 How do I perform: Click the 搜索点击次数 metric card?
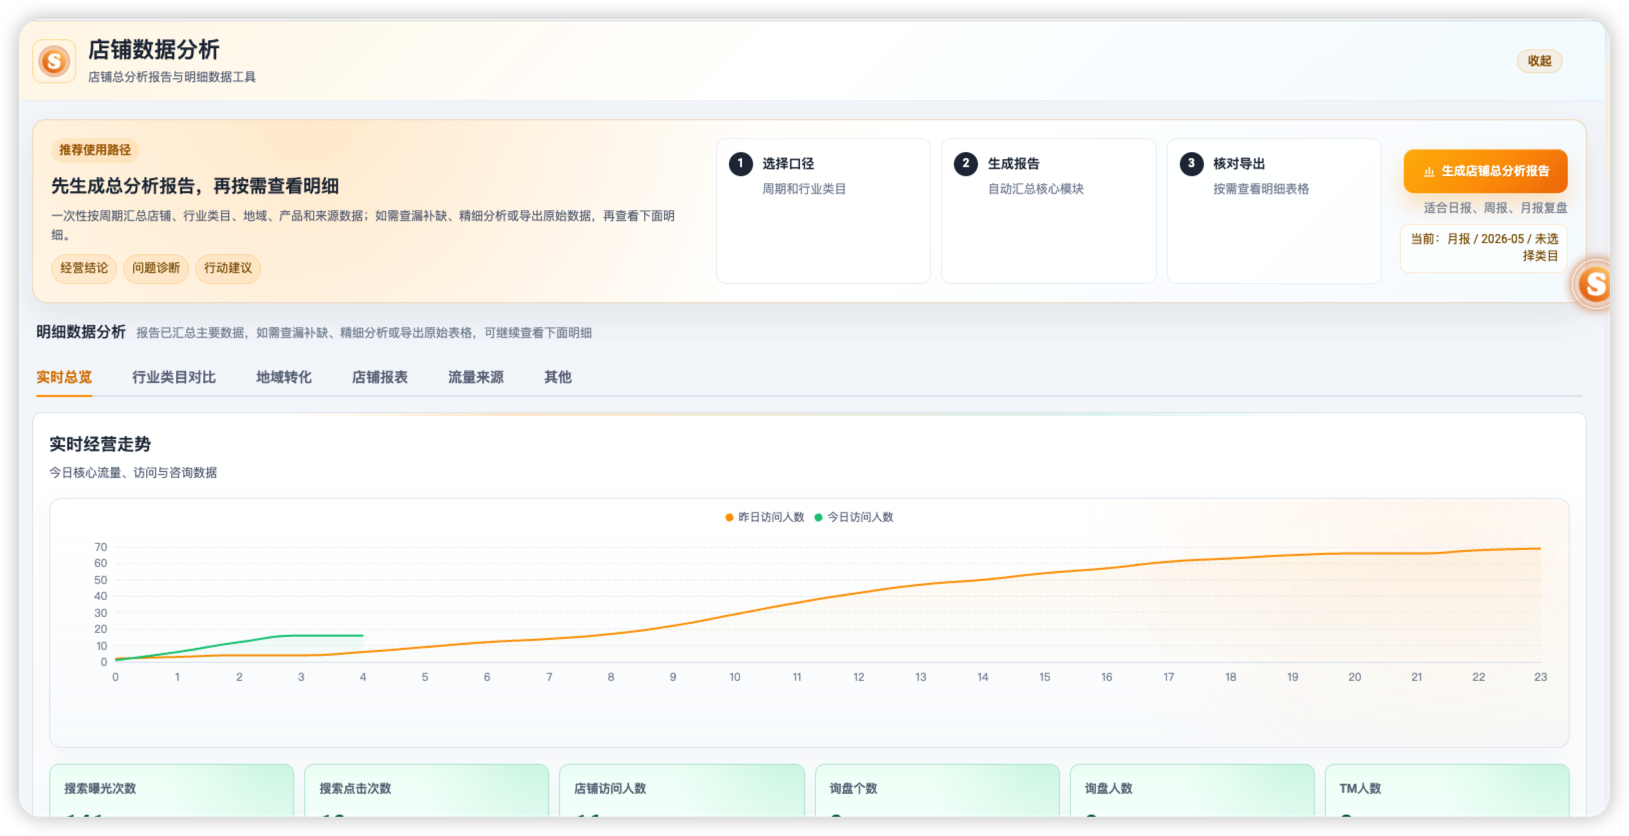(427, 791)
